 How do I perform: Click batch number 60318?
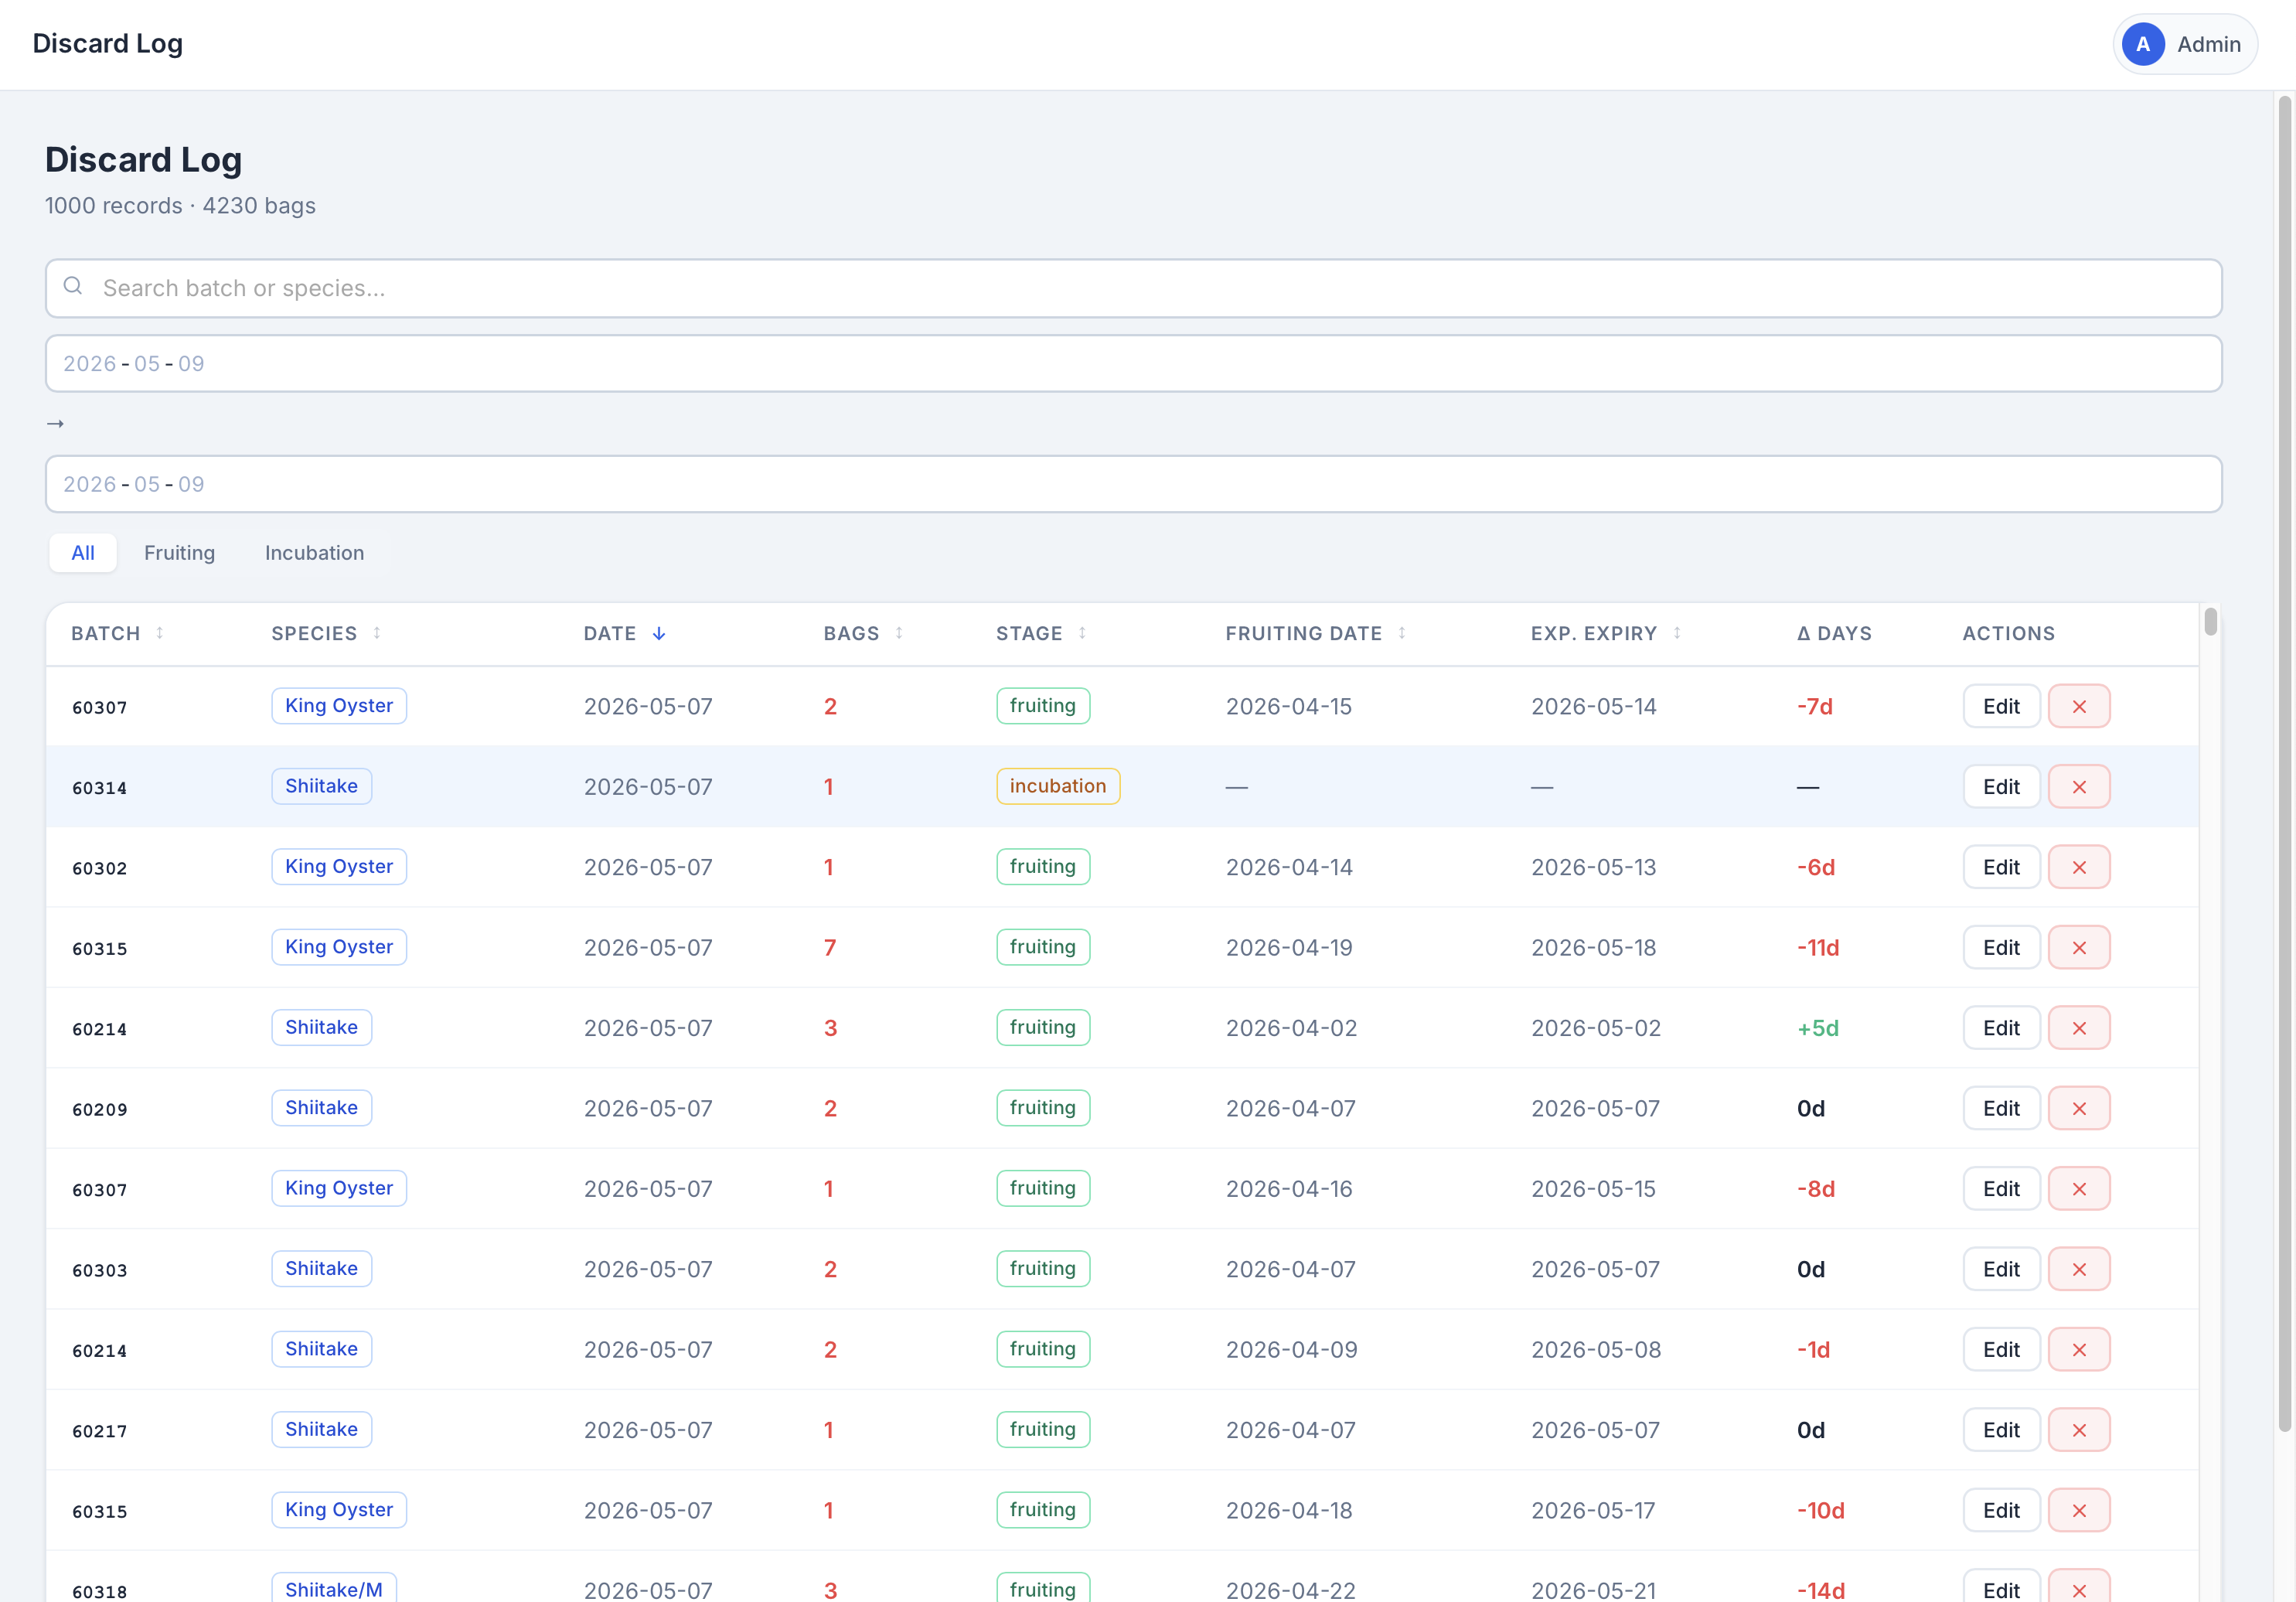point(99,1591)
